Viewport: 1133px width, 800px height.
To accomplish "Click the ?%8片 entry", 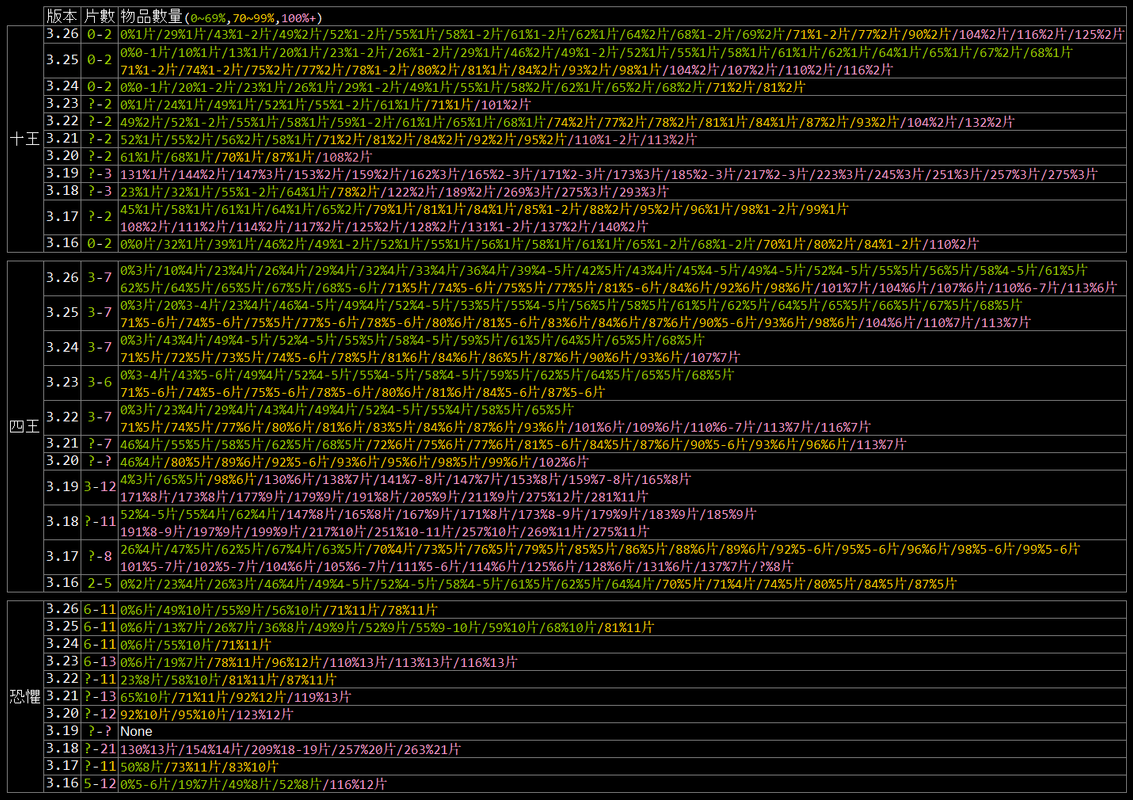I will pos(775,567).
